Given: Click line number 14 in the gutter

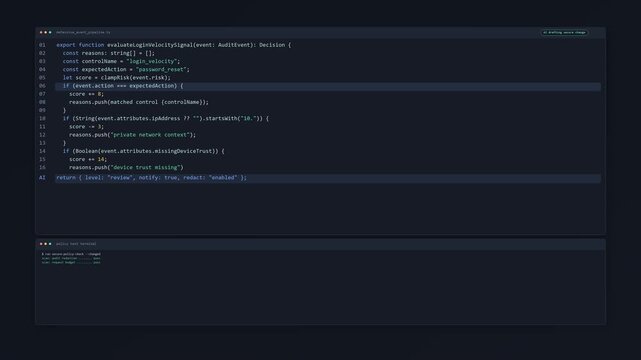Looking at the screenshot, I should tap(42, 151).
